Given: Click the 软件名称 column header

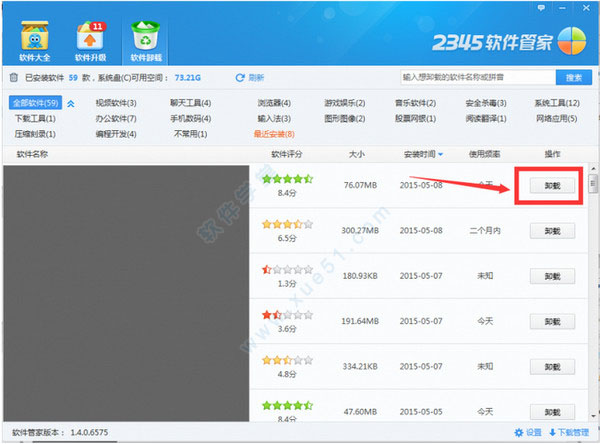Looking at the screenshot, I should click(32, 154).
